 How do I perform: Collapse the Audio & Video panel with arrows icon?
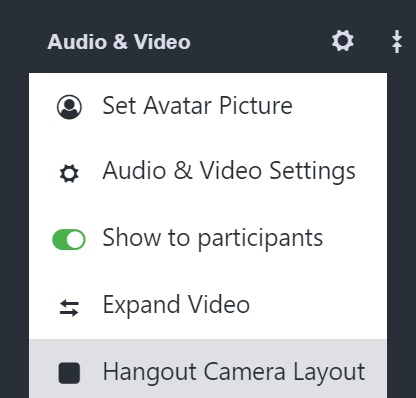click(397, 41)
